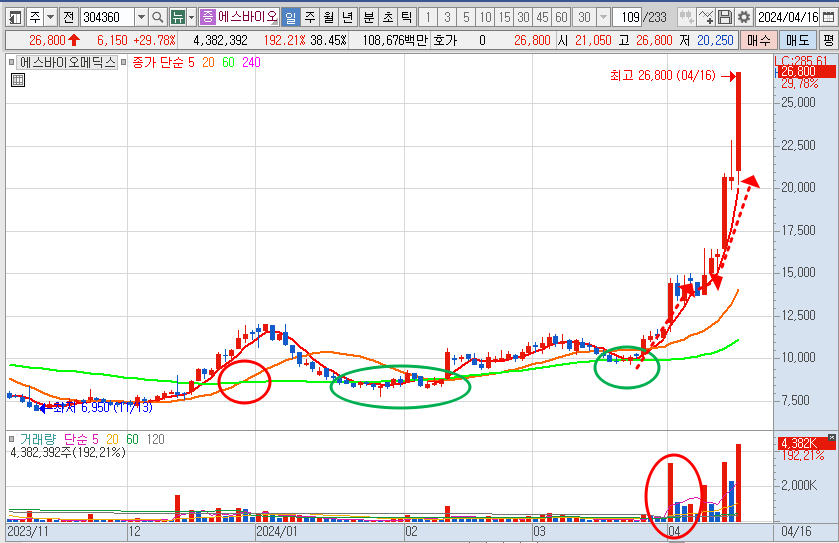This screenshot has width=839, height=543.
Task: Click the 에스바이오 stock name field
Action: click(x=247, y=18)
